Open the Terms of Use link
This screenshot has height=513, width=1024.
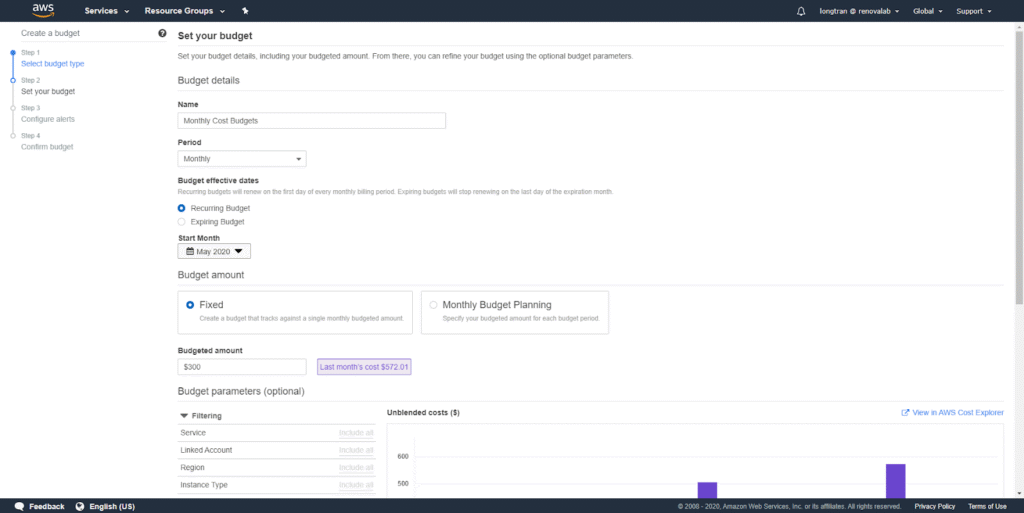click(x=987, y=506)
